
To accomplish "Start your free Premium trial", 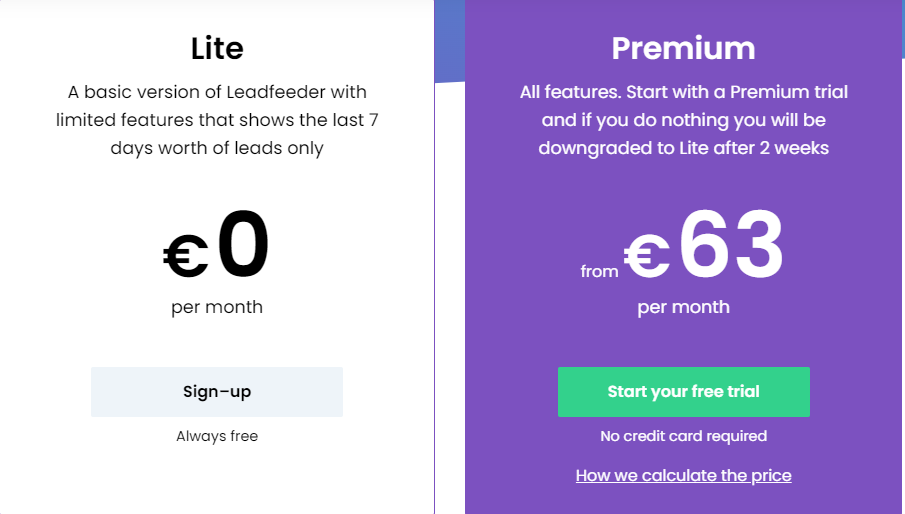I will point(683,392).
